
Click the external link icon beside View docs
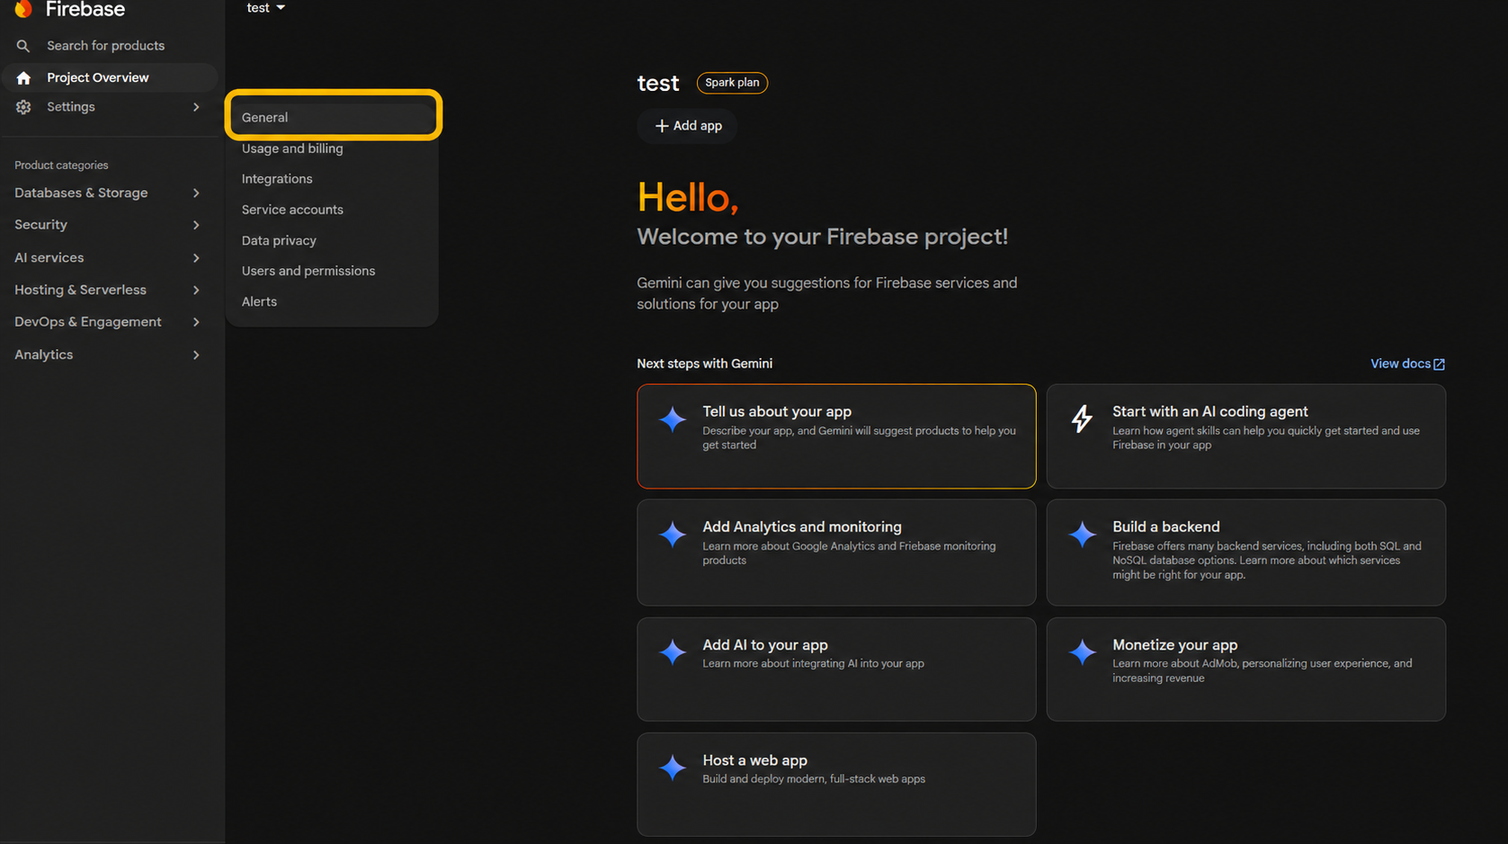(1439, 364)
